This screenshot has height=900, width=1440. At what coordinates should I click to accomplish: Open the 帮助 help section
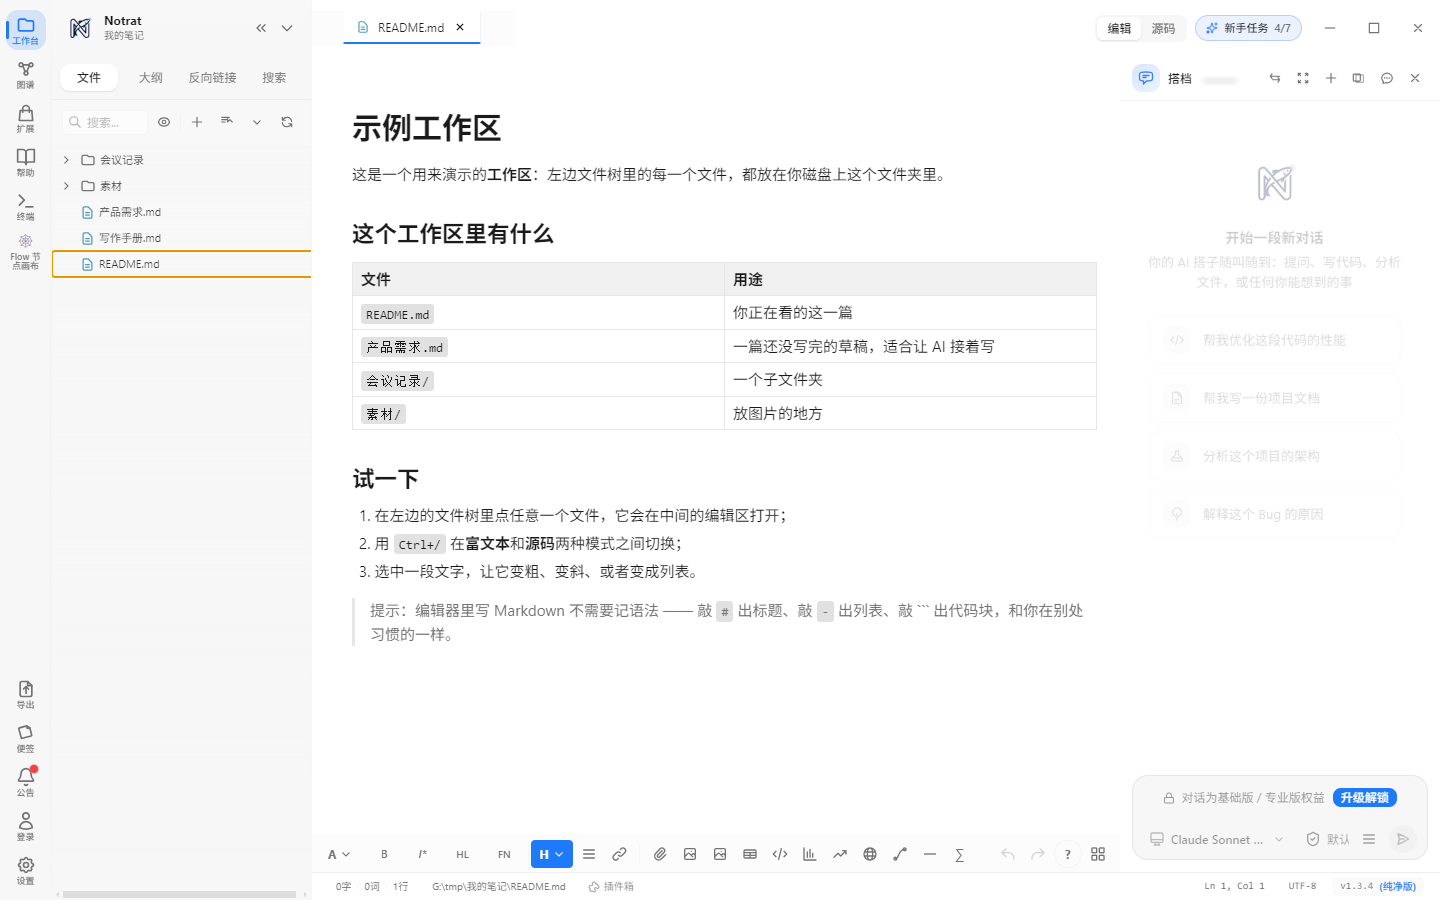tap(26, 163)
